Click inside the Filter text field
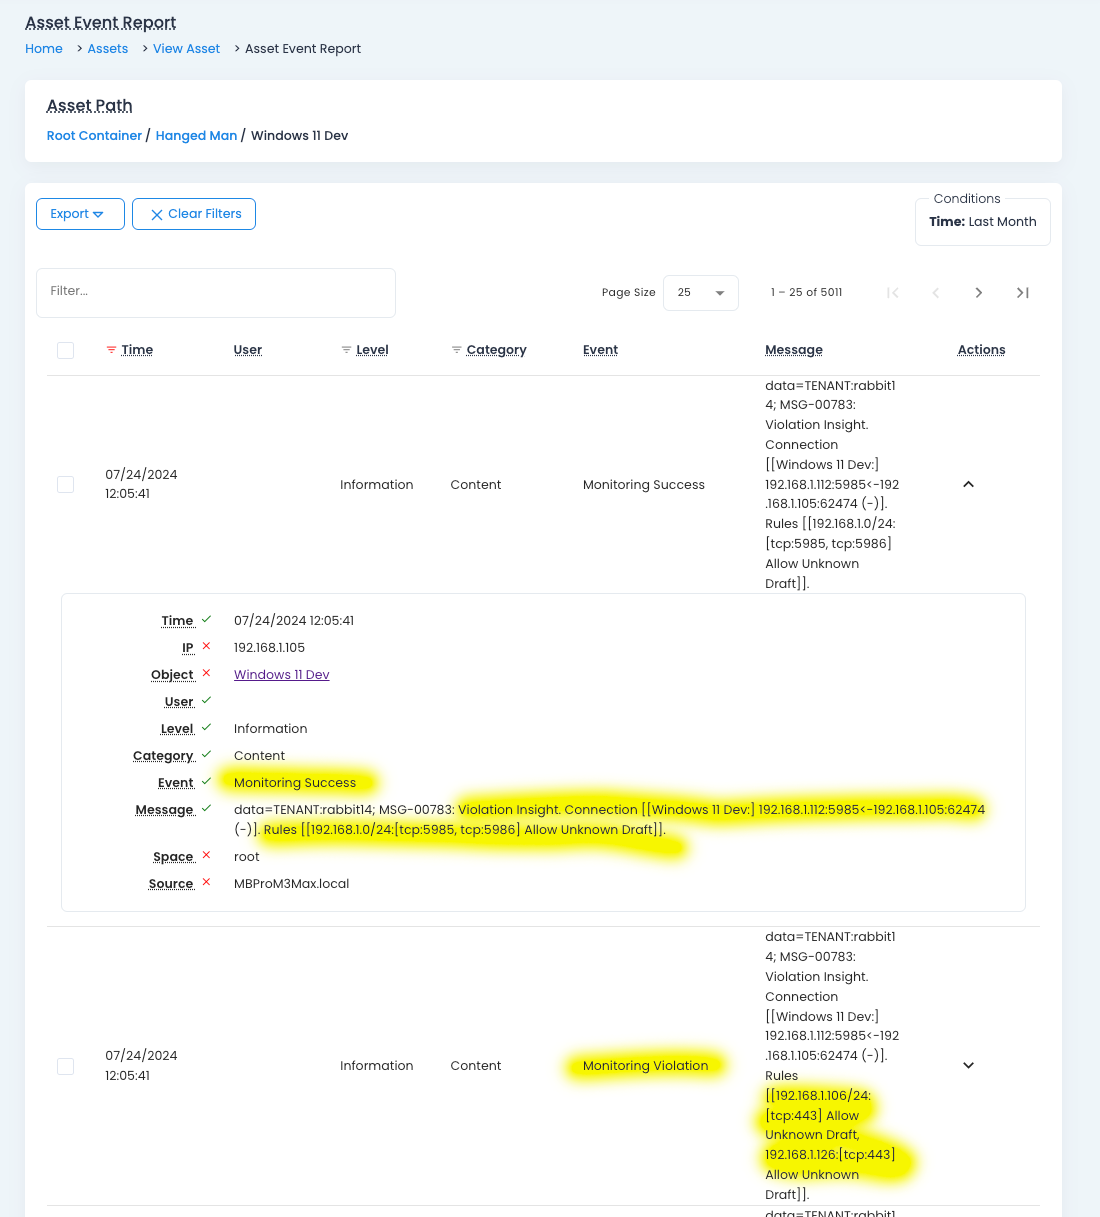 pyautogui.click(x=215, y=292)
